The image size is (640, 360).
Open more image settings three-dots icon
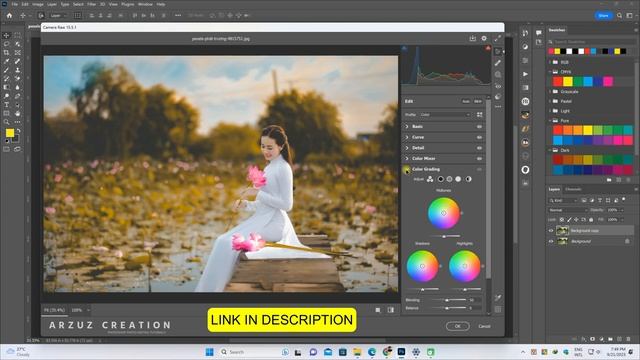coord(498,107)
